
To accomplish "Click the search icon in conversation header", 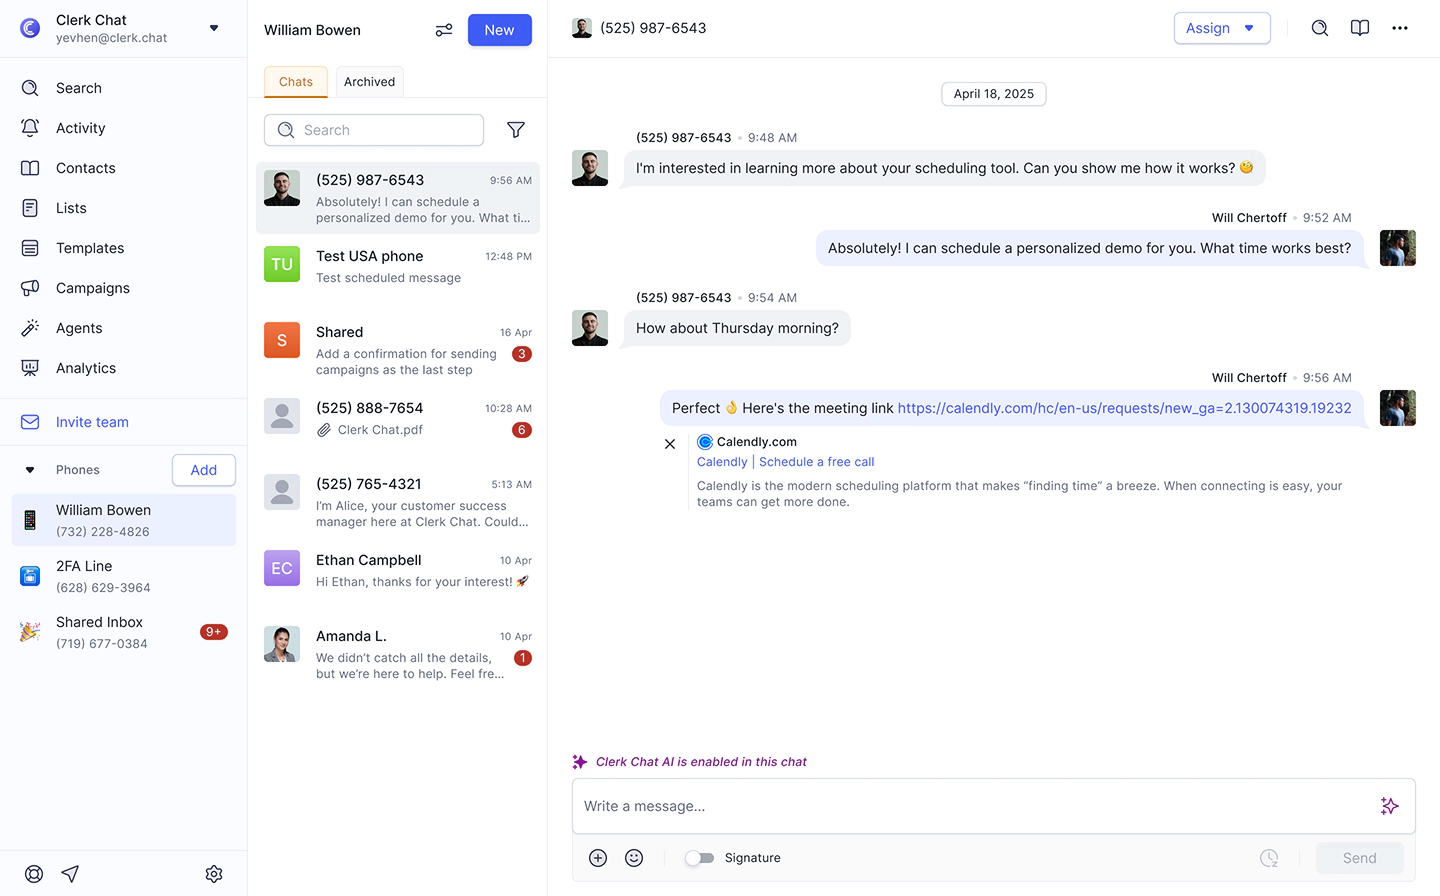I will click(1320, 28).
